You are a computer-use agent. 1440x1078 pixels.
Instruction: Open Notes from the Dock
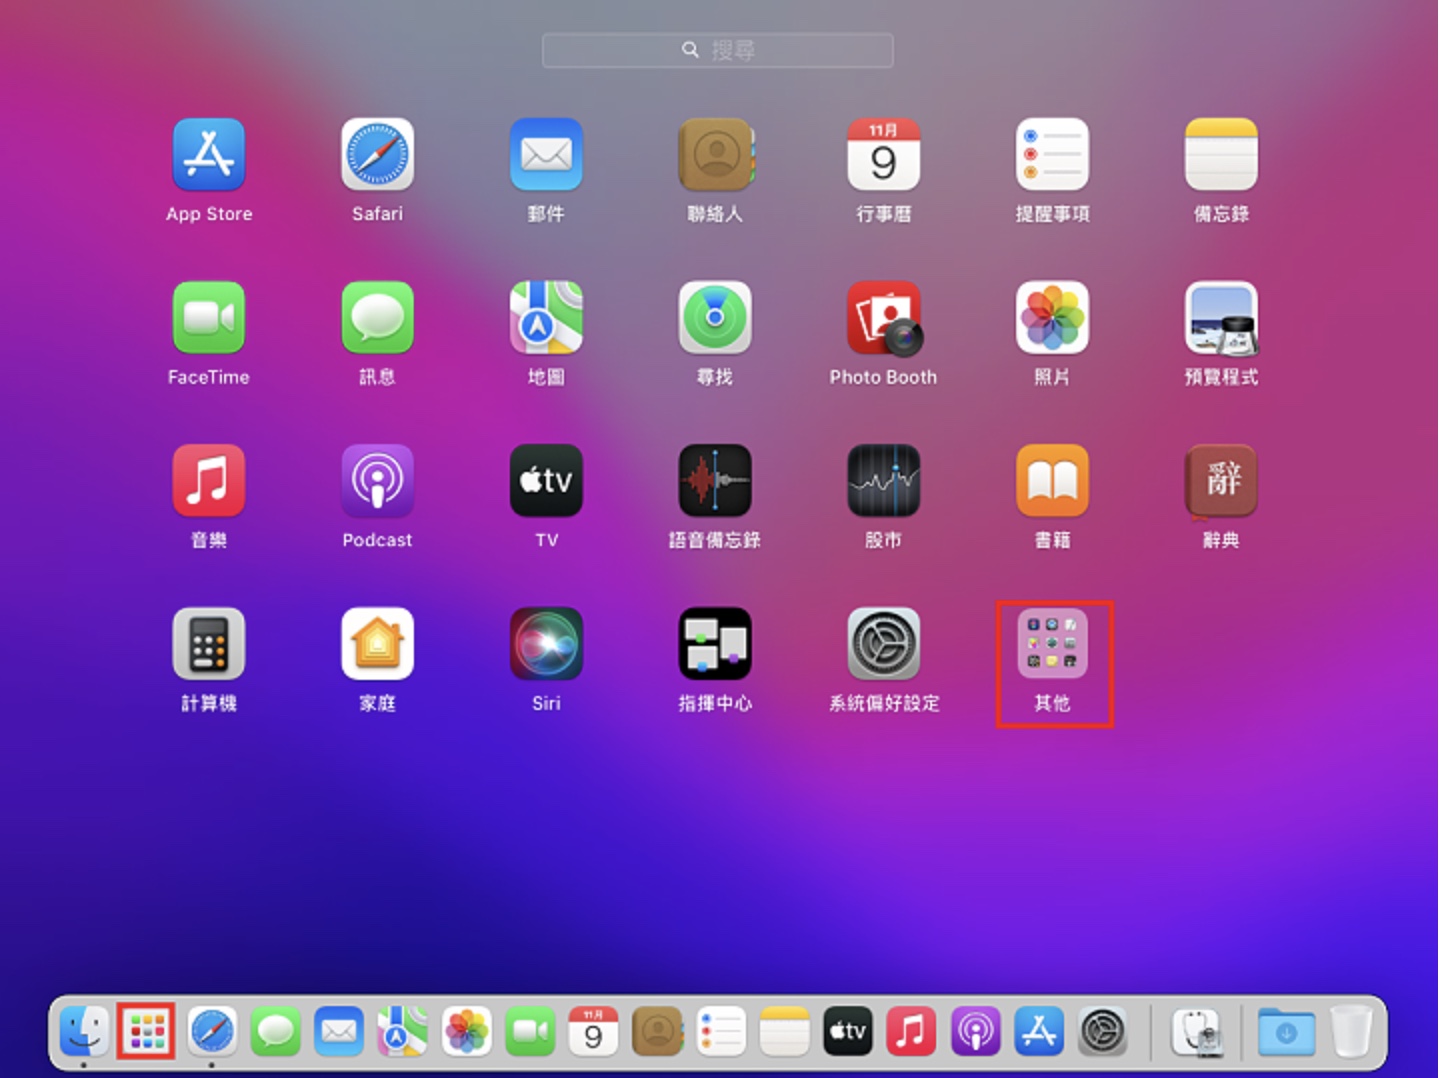[x=784, y=1031]
